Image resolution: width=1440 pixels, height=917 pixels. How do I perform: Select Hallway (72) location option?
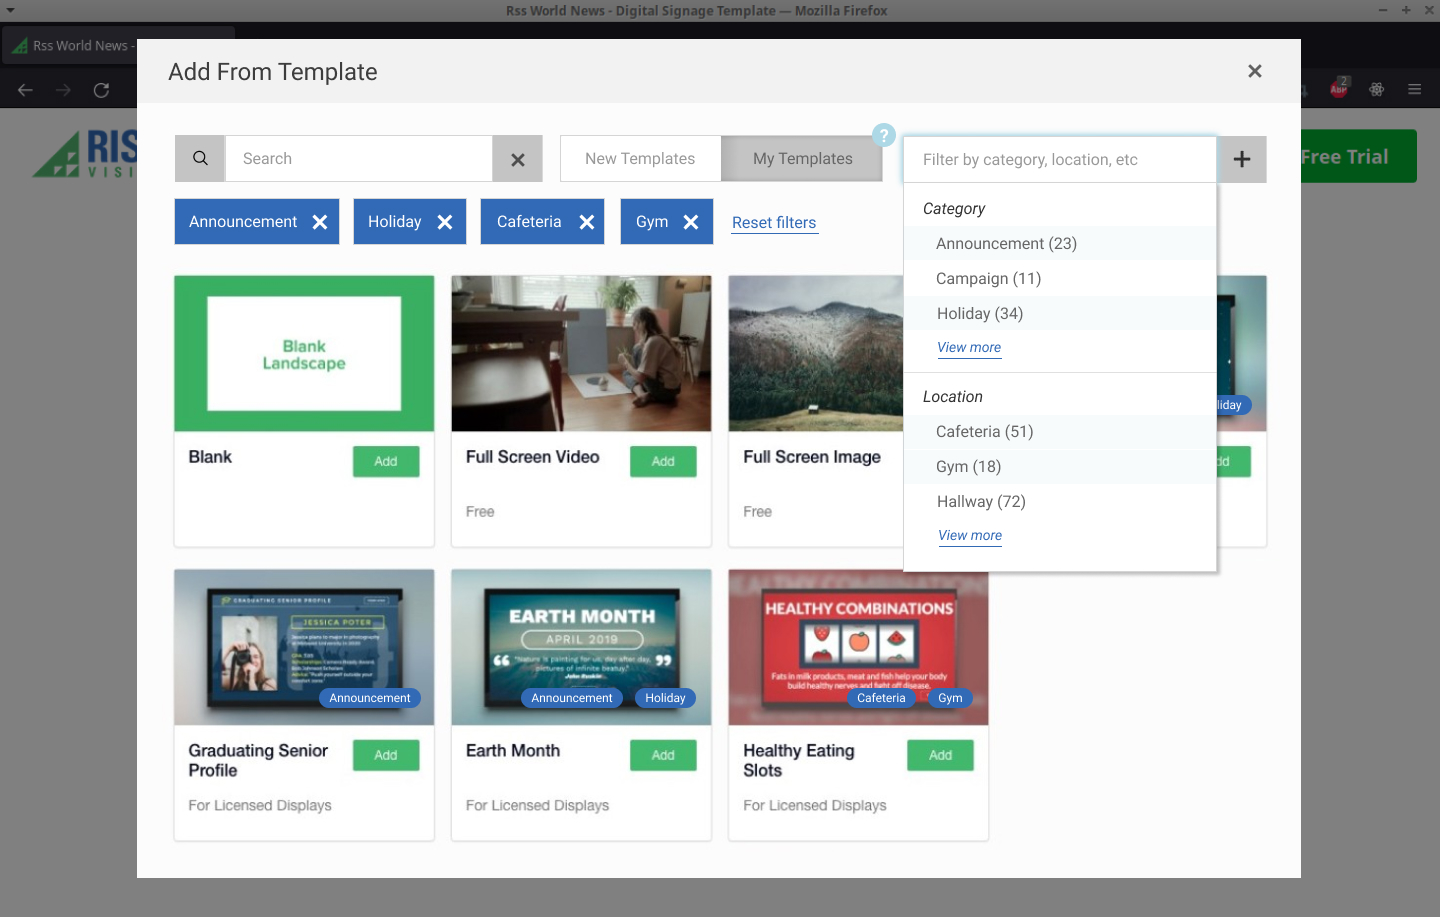pyautogui.click(x=1060, y=502)
